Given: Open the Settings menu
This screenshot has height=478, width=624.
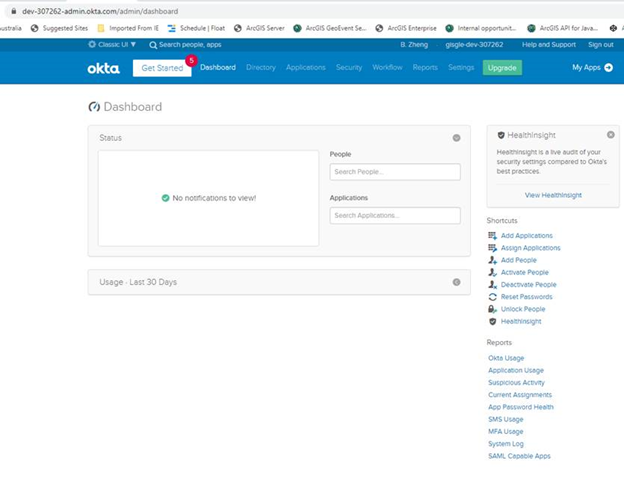Looking at the screenshot, I should (461, 67).
